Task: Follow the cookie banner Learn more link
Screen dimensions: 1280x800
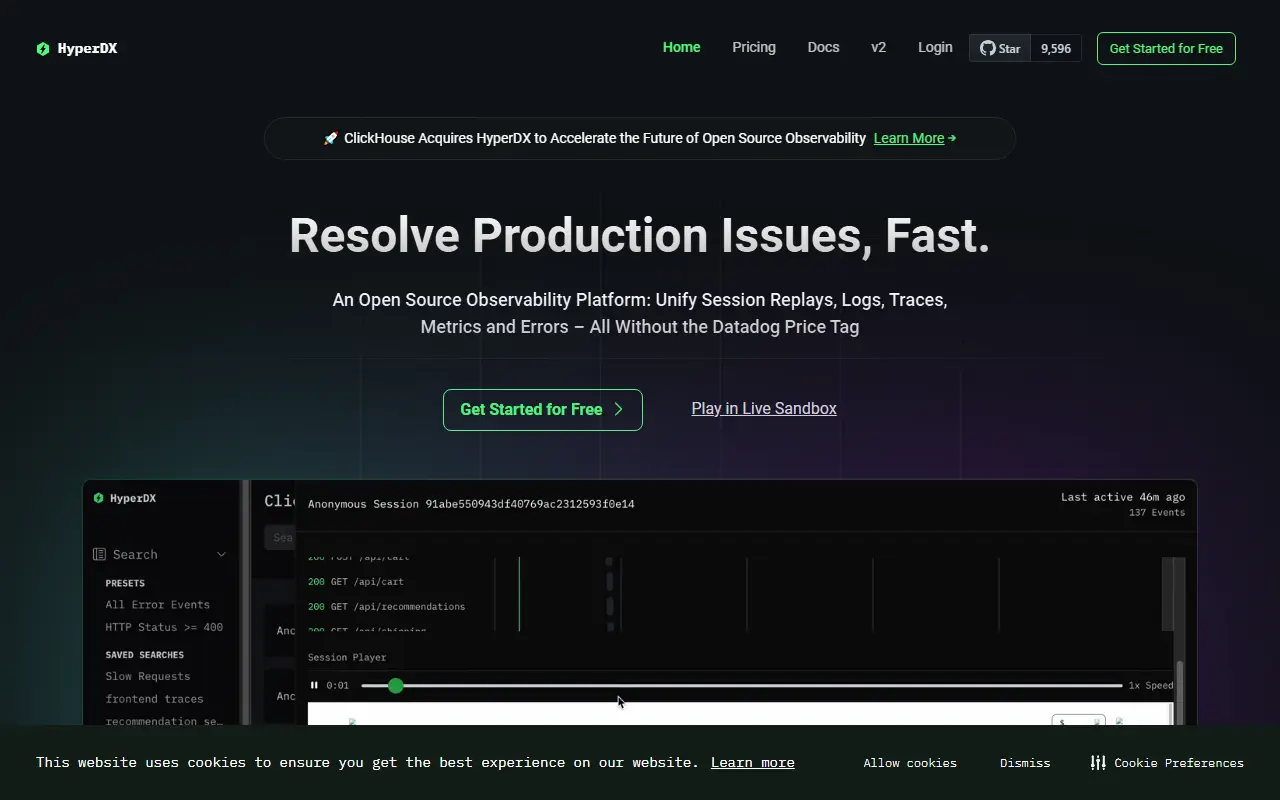Action: coord(753,762)
